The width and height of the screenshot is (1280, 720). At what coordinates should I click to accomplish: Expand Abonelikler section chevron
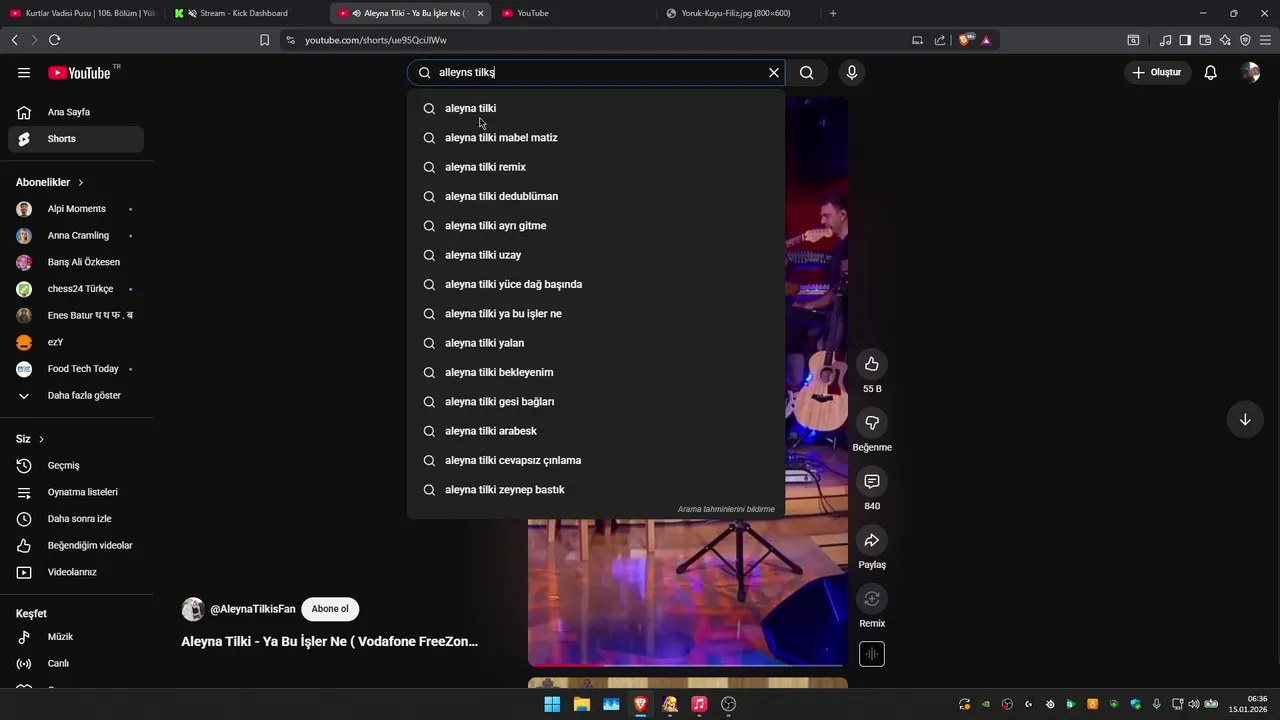pyautogui.click(x=80, y=182)
